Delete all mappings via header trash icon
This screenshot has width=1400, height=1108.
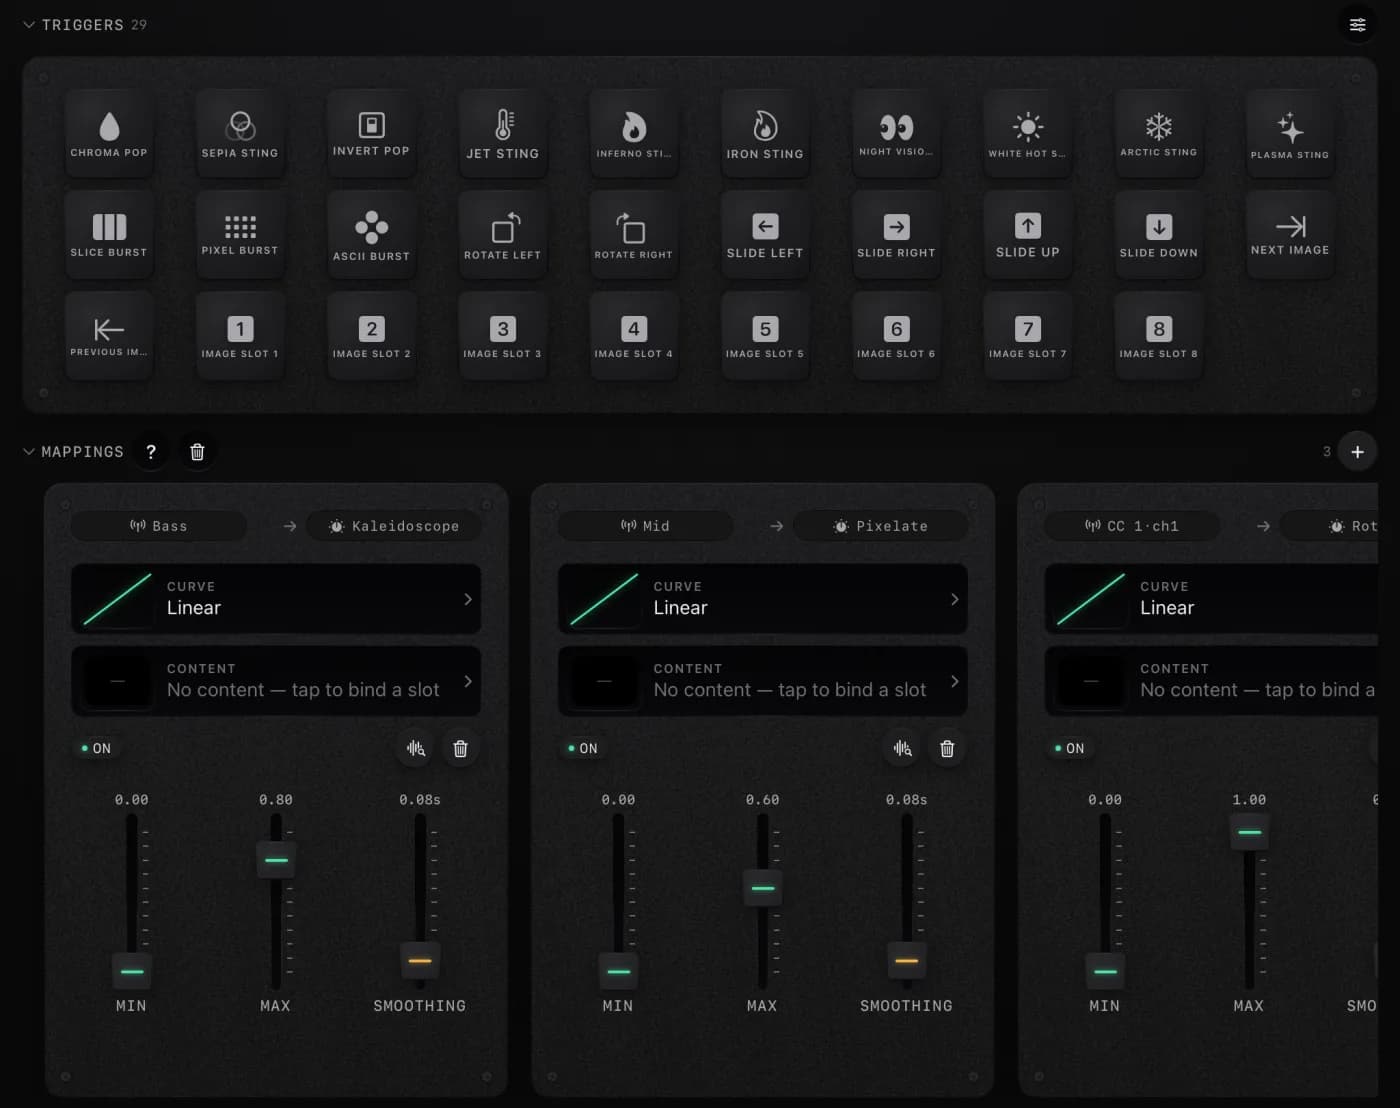coord(197,452)
